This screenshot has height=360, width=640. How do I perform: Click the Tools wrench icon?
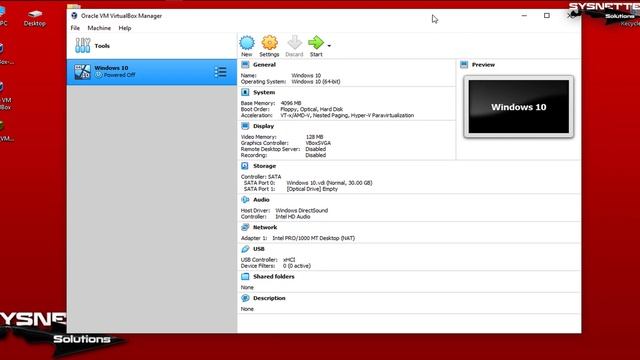(x=82, y=45)
